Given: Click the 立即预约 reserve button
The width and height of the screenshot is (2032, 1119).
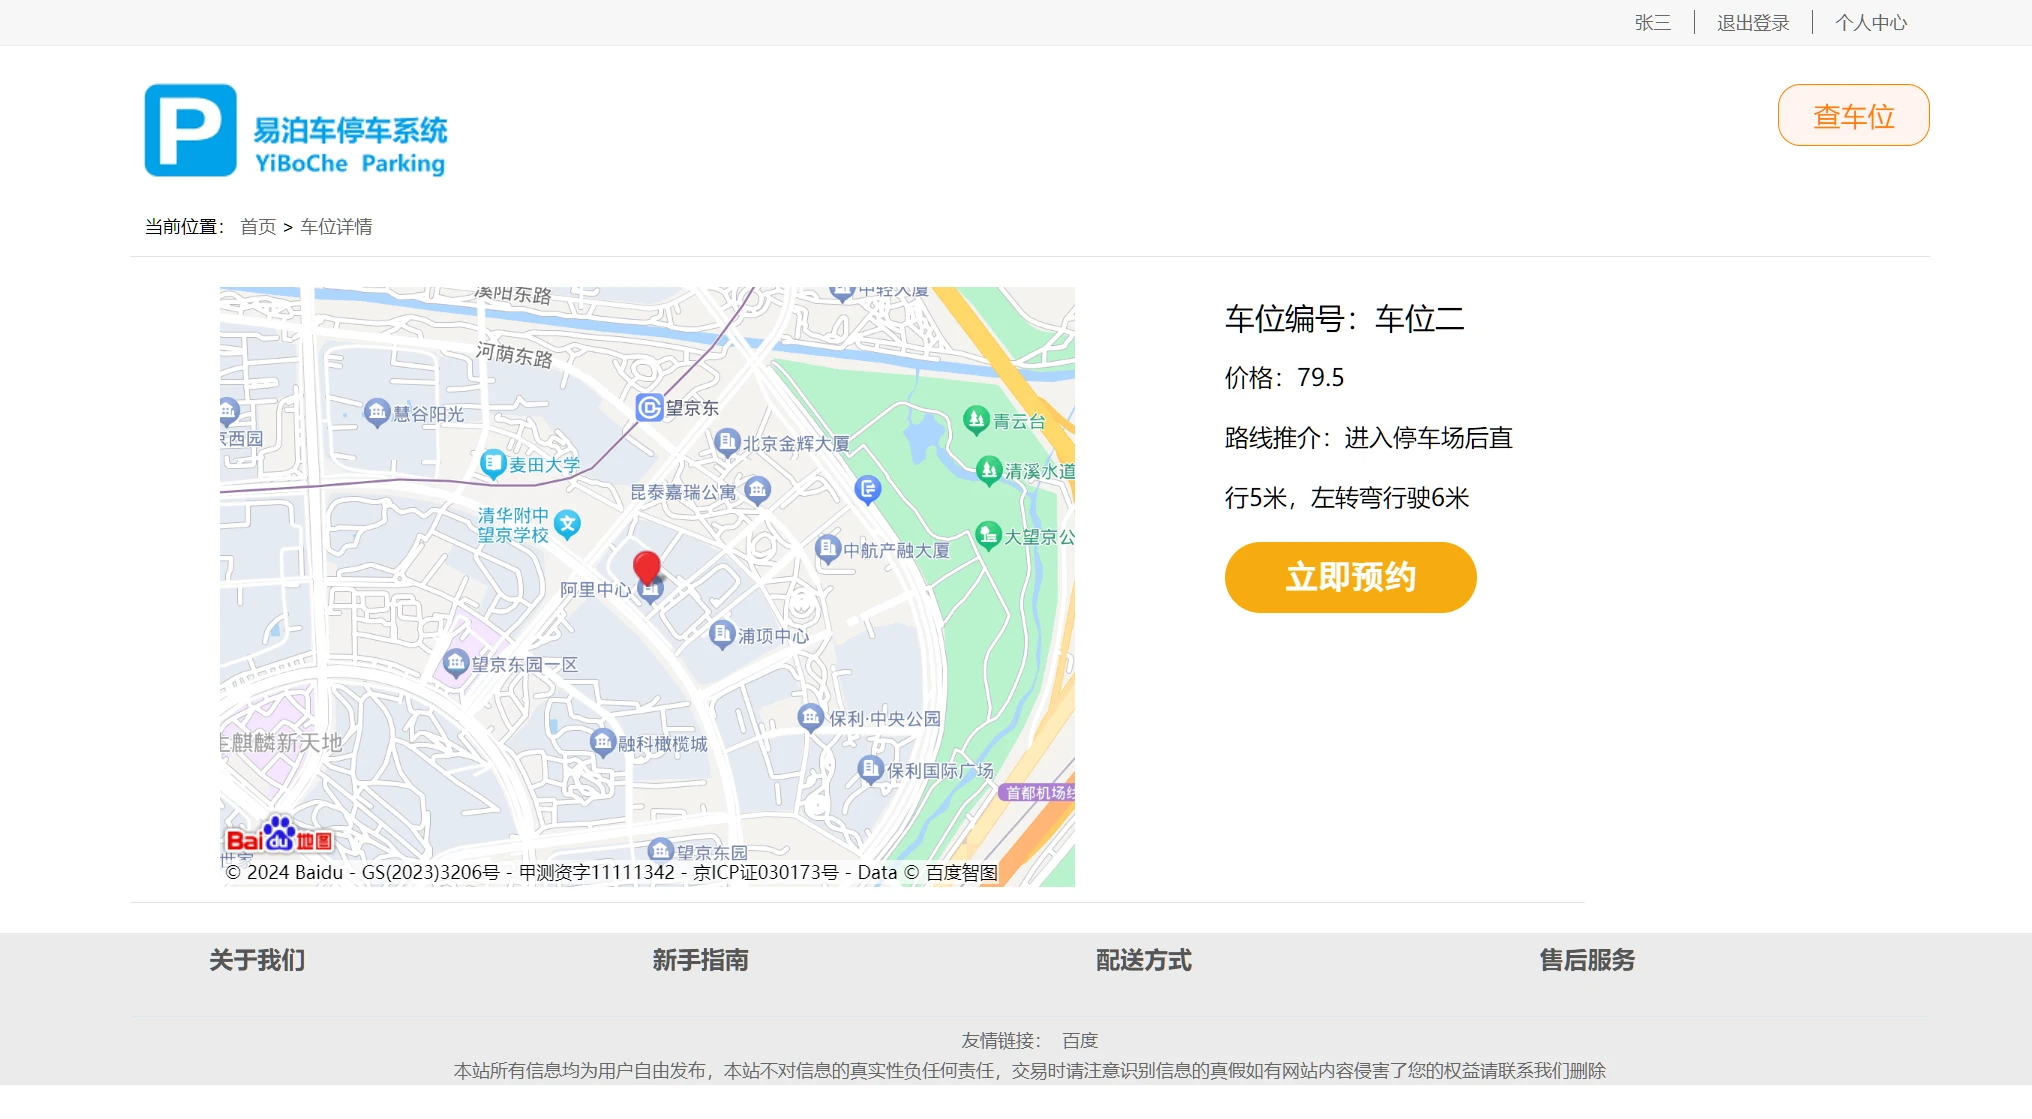Looking at the screenshot, I should point(1350,577).
